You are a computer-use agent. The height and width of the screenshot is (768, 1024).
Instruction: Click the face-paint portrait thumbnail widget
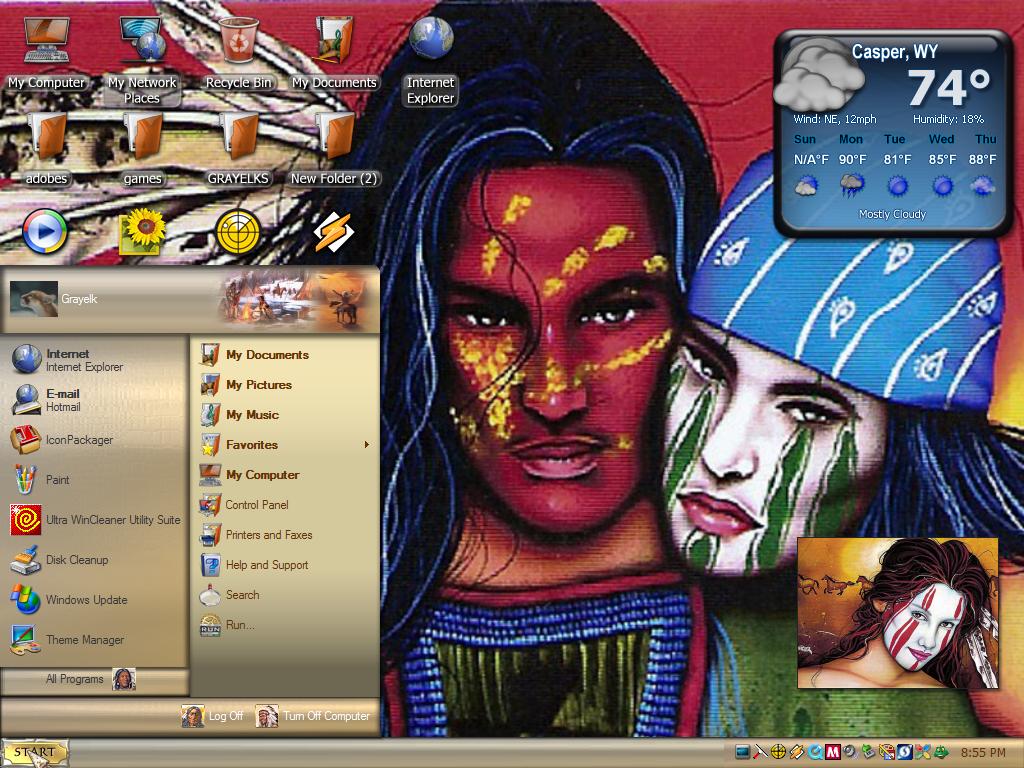point(898,613)
